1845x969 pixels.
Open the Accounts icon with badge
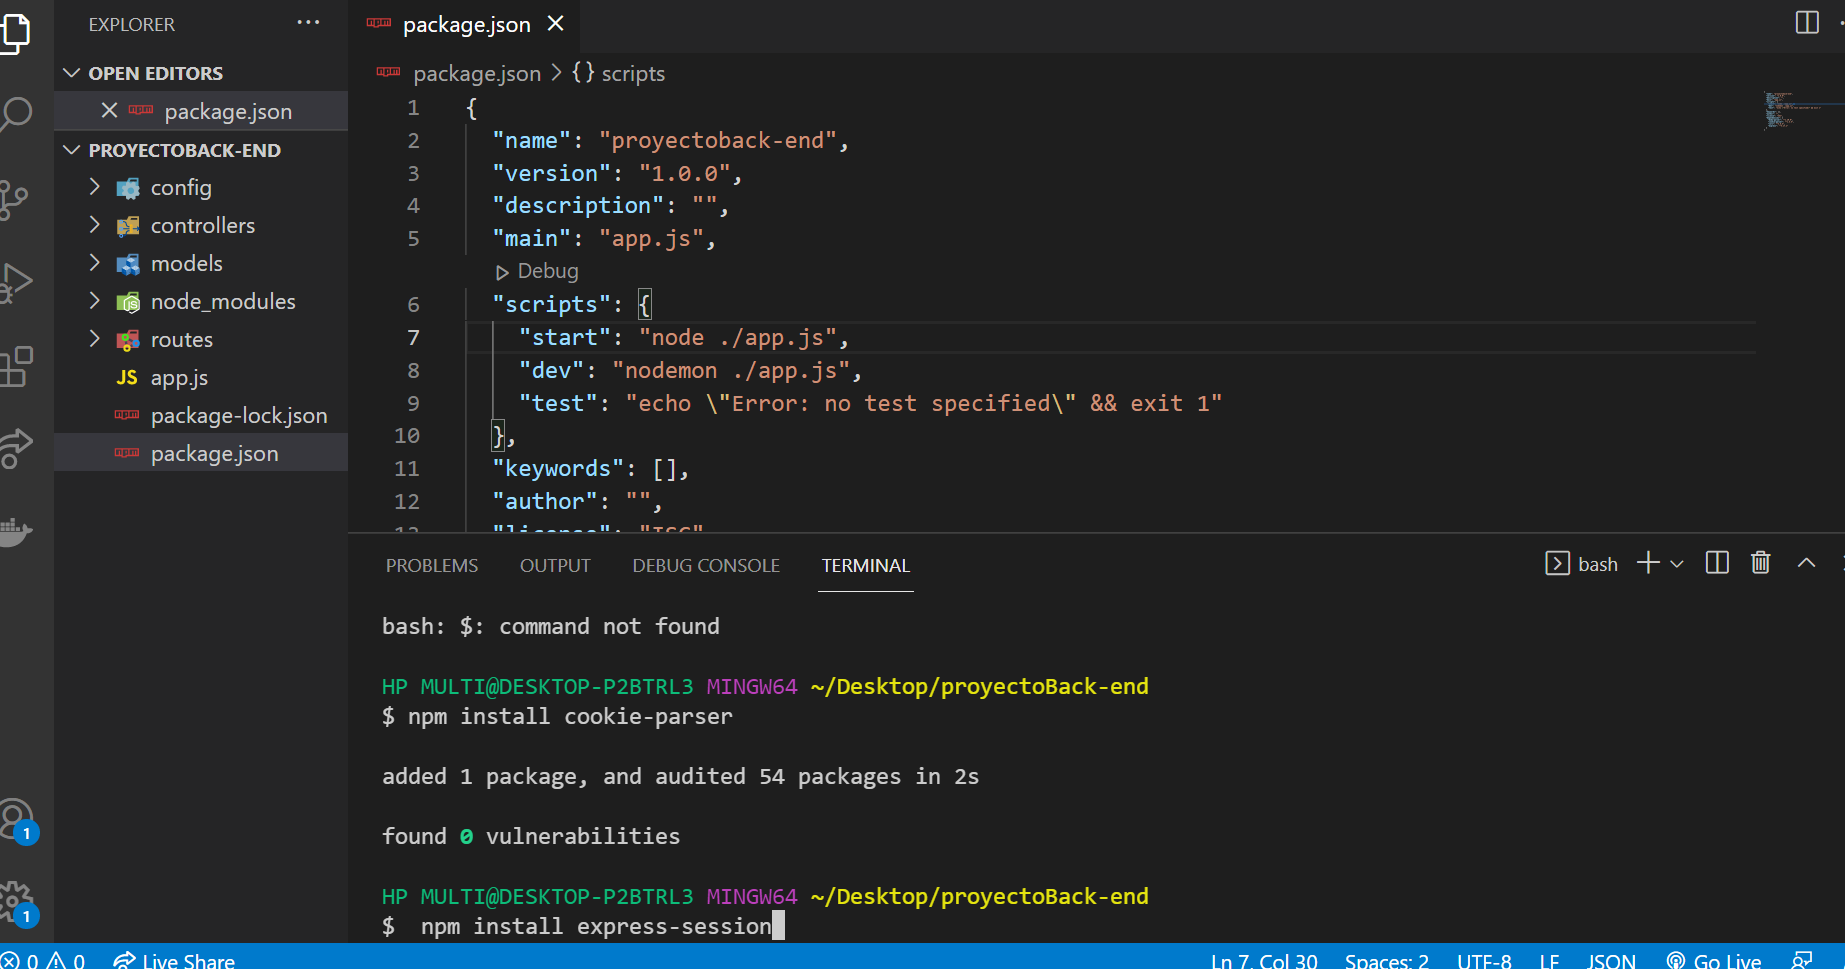click(x=18, y=822)
